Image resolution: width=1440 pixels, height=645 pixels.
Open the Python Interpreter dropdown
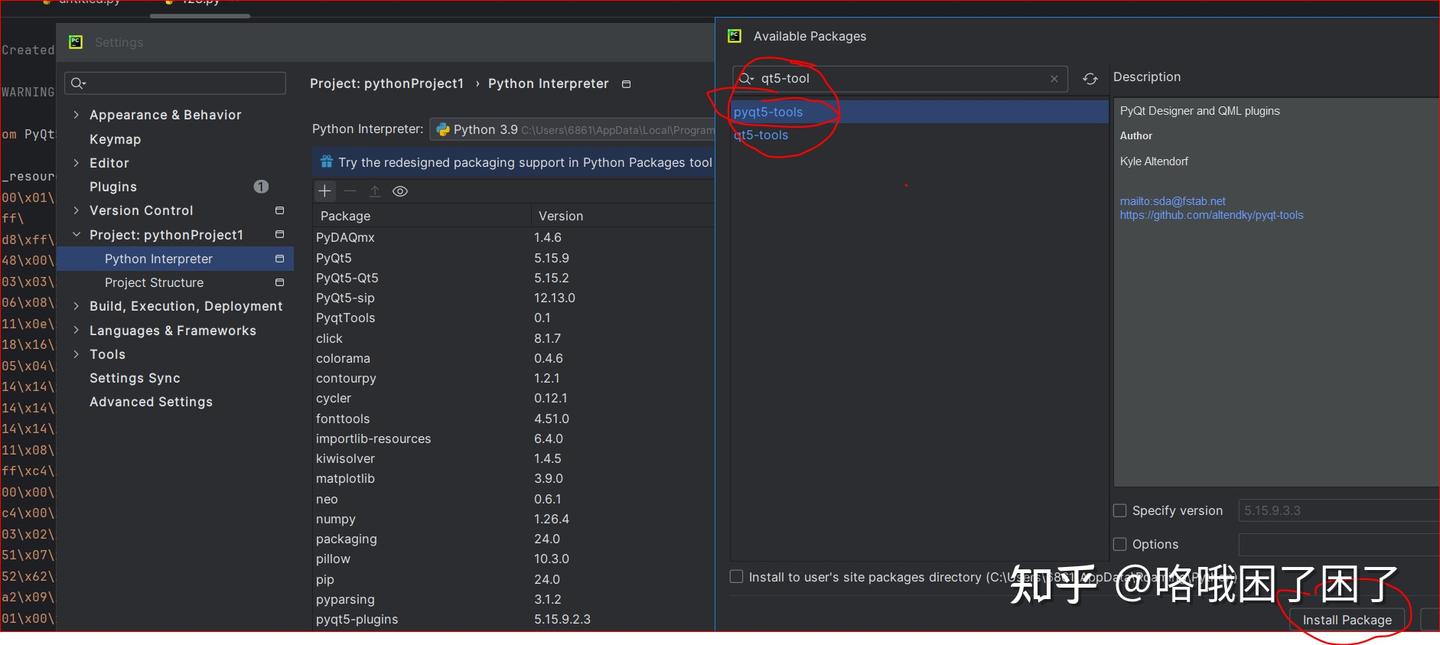pyautogui.click(x=600, y=129)
